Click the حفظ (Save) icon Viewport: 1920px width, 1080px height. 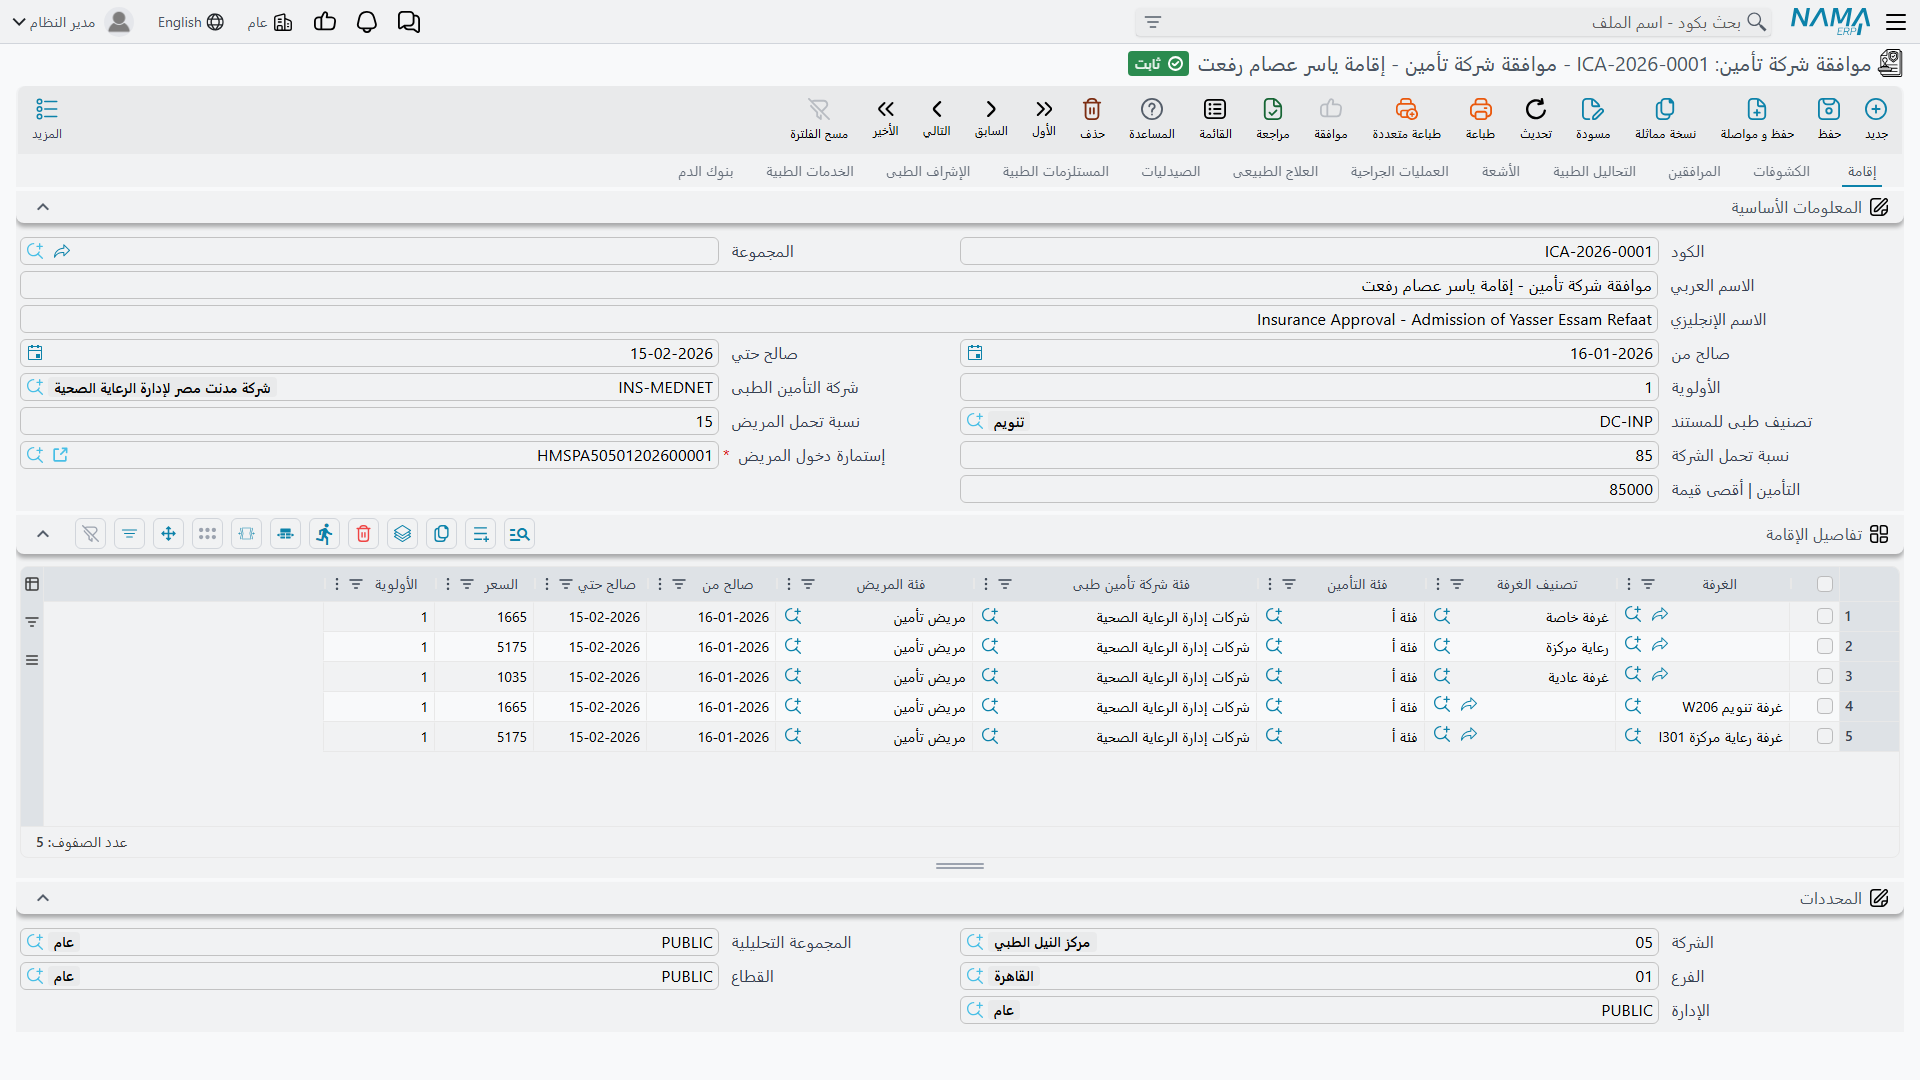click(x=1829, y=109)
